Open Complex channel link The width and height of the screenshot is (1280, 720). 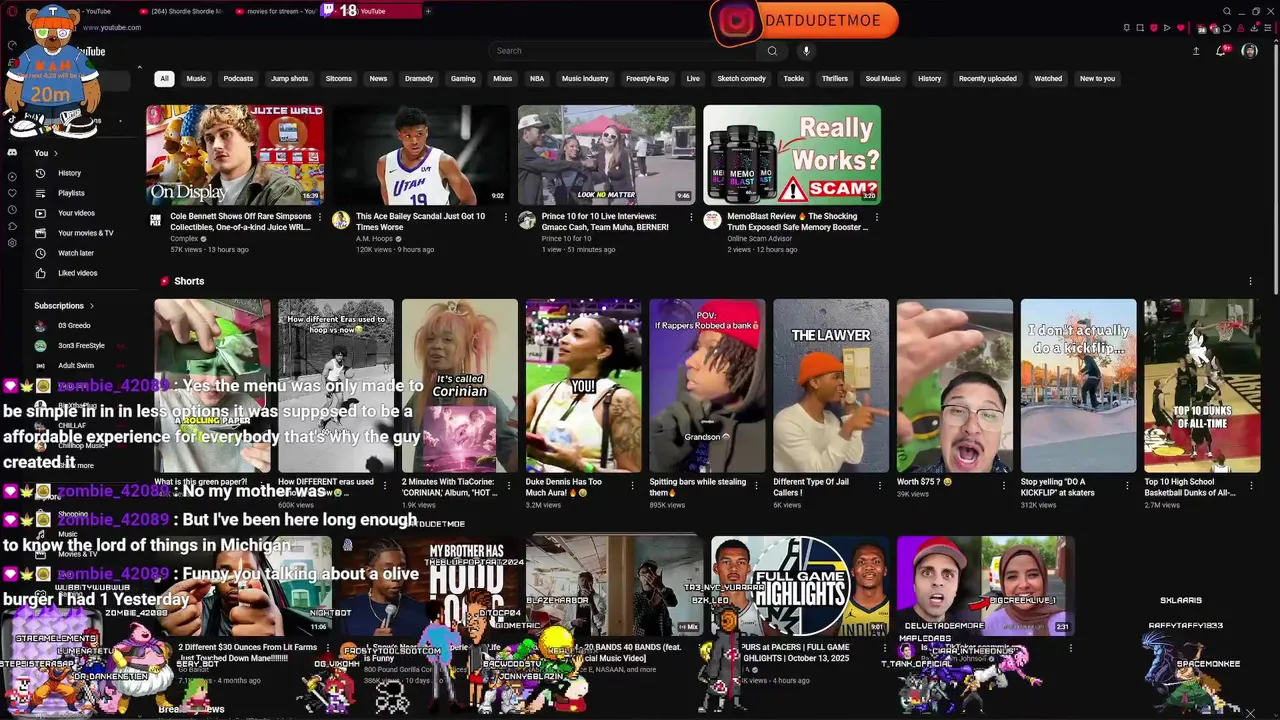click(x=184, y=239)
